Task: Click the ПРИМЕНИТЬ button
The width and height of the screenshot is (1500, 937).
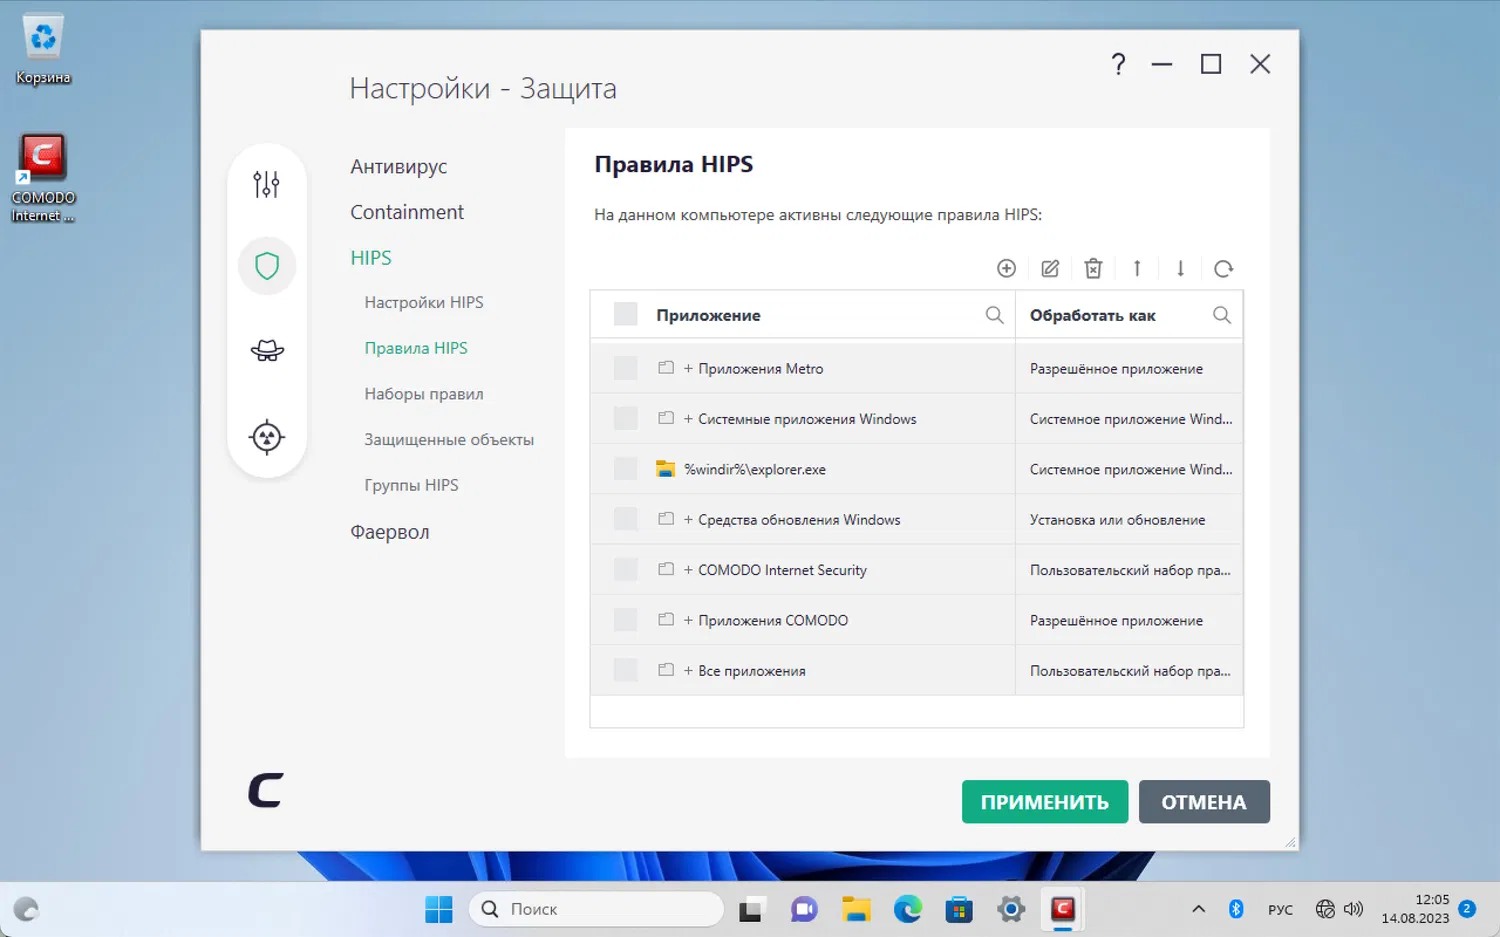Action: tap(1045, 802)
